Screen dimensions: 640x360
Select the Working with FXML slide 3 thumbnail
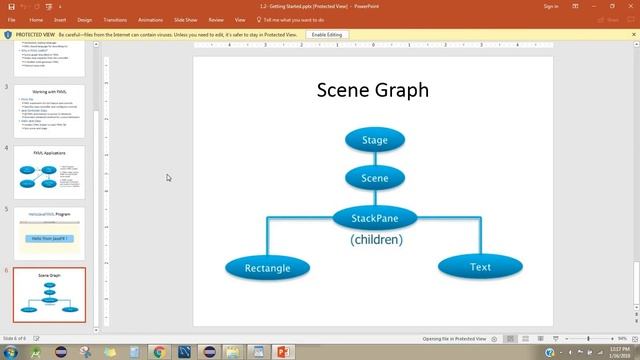(x=49, y=111)
